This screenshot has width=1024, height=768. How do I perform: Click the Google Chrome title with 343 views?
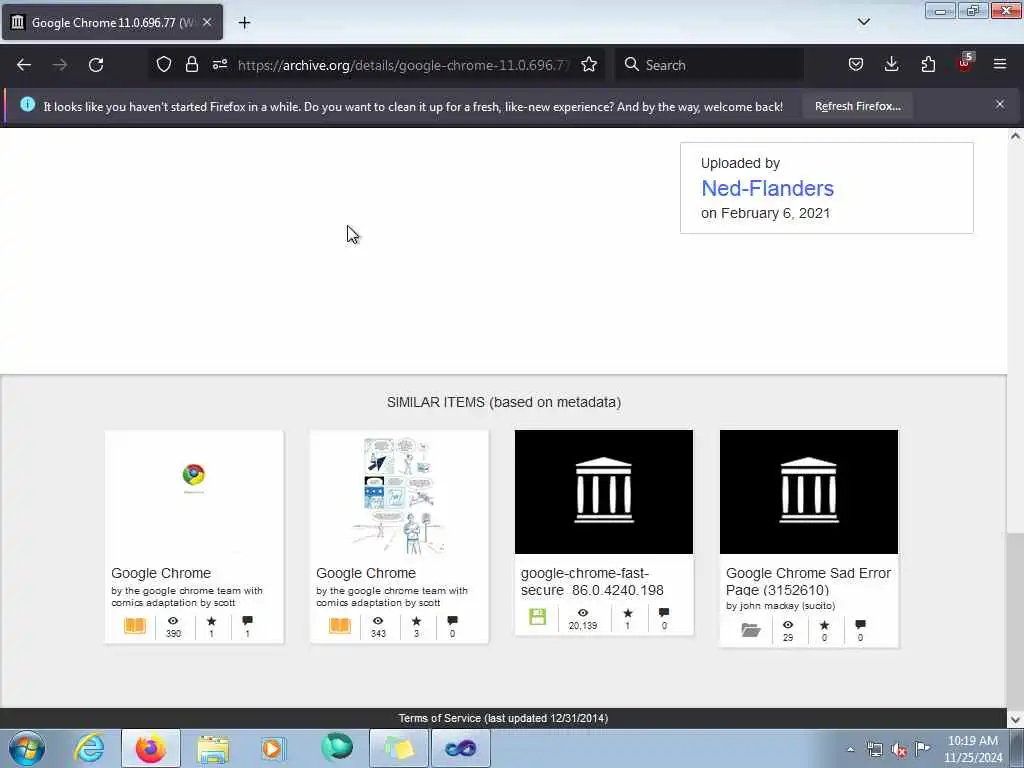point(366,573)
